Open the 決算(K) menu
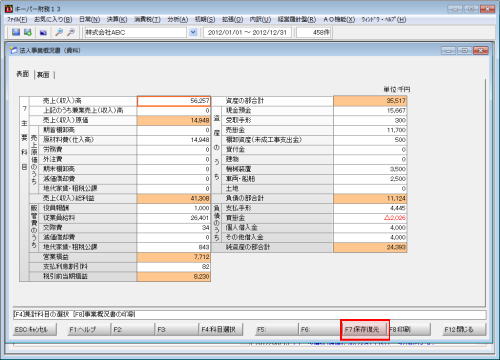 point(117,19)
